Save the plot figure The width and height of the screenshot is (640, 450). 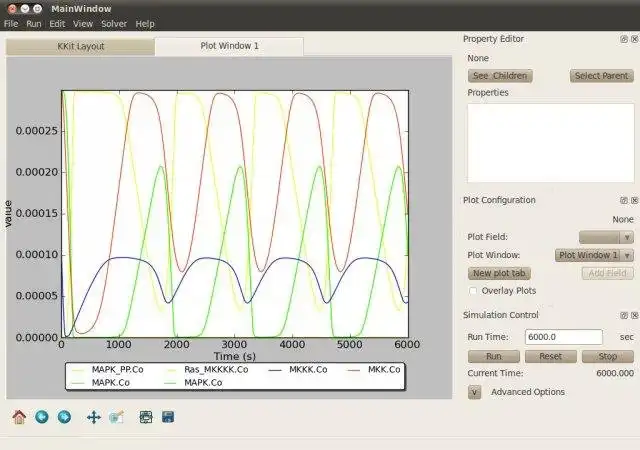168,416
